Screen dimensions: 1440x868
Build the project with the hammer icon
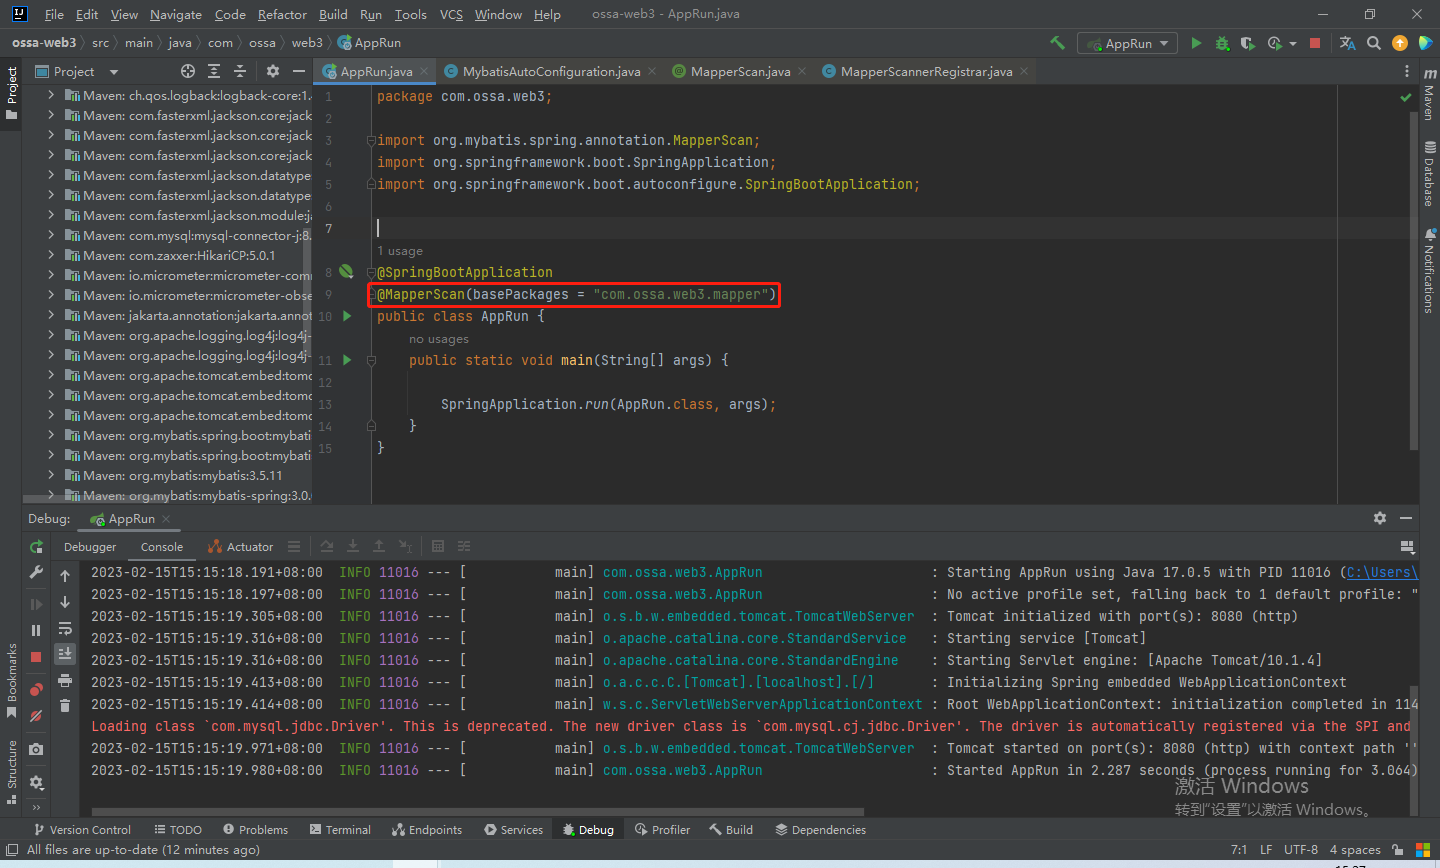tap(1057, 43)
